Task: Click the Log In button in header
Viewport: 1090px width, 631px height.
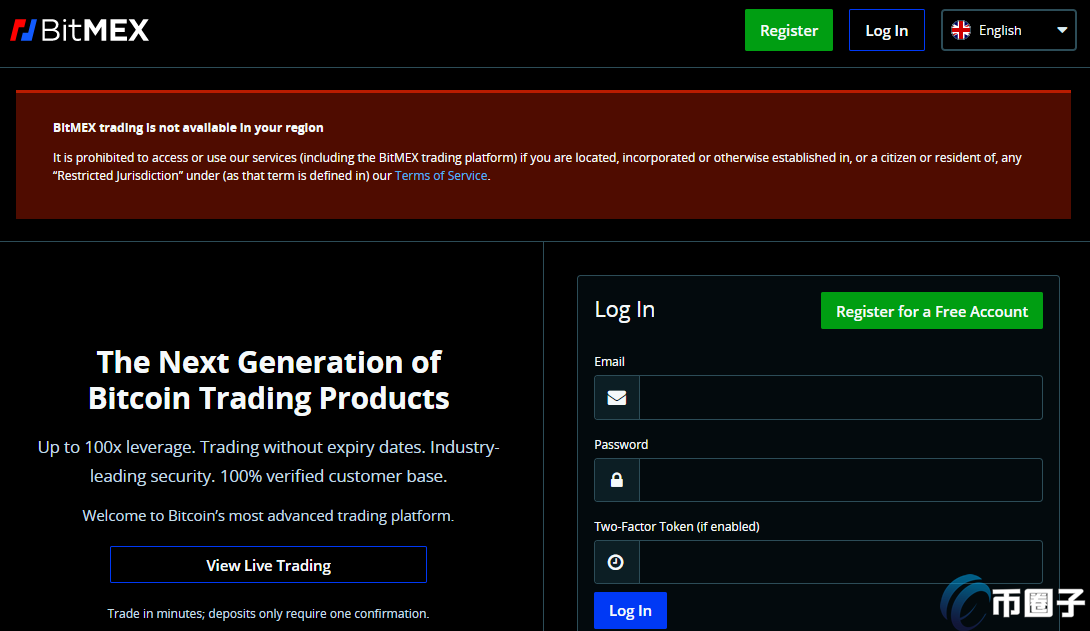Action: pyautogui.click(x=886, y=30)
